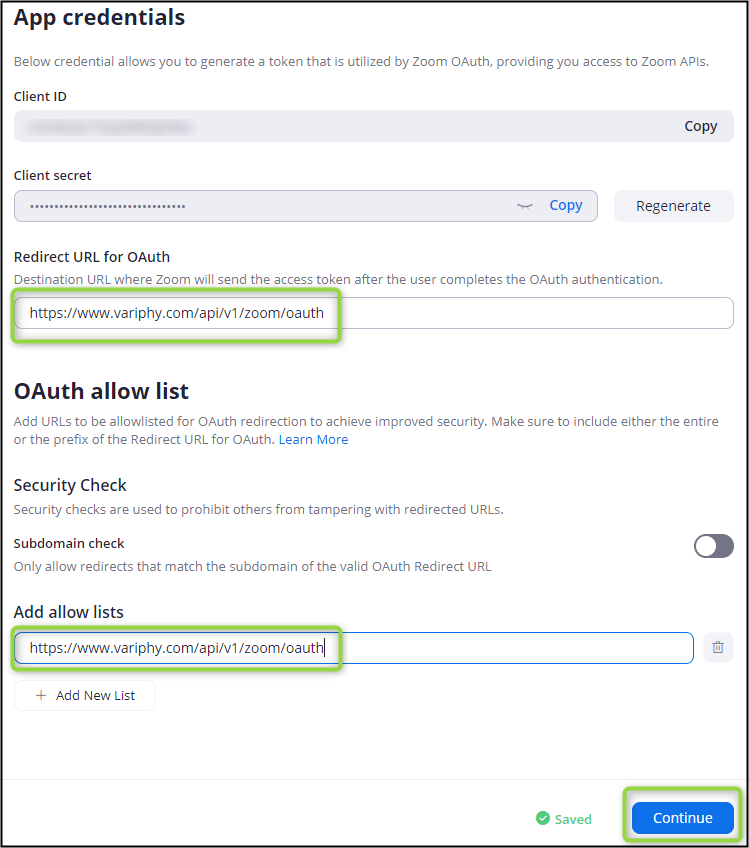This screenshot has width=749, height=848.
Task: Click the Add New List button label
Action: click(x=95, y=695)
